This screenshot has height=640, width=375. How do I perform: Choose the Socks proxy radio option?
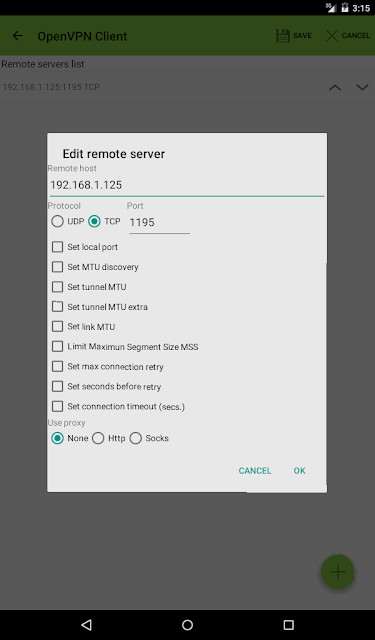click(x=135, y=438)
